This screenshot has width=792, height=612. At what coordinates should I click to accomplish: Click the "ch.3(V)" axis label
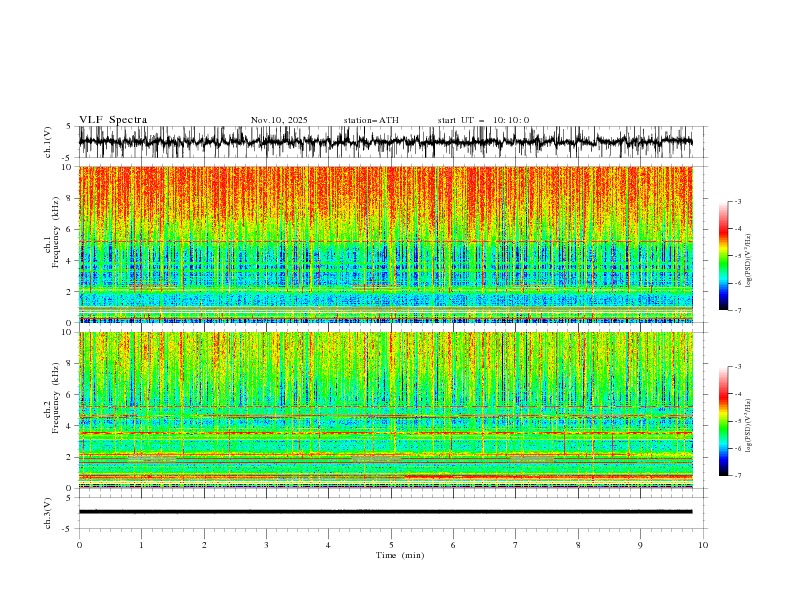(48, 513)
